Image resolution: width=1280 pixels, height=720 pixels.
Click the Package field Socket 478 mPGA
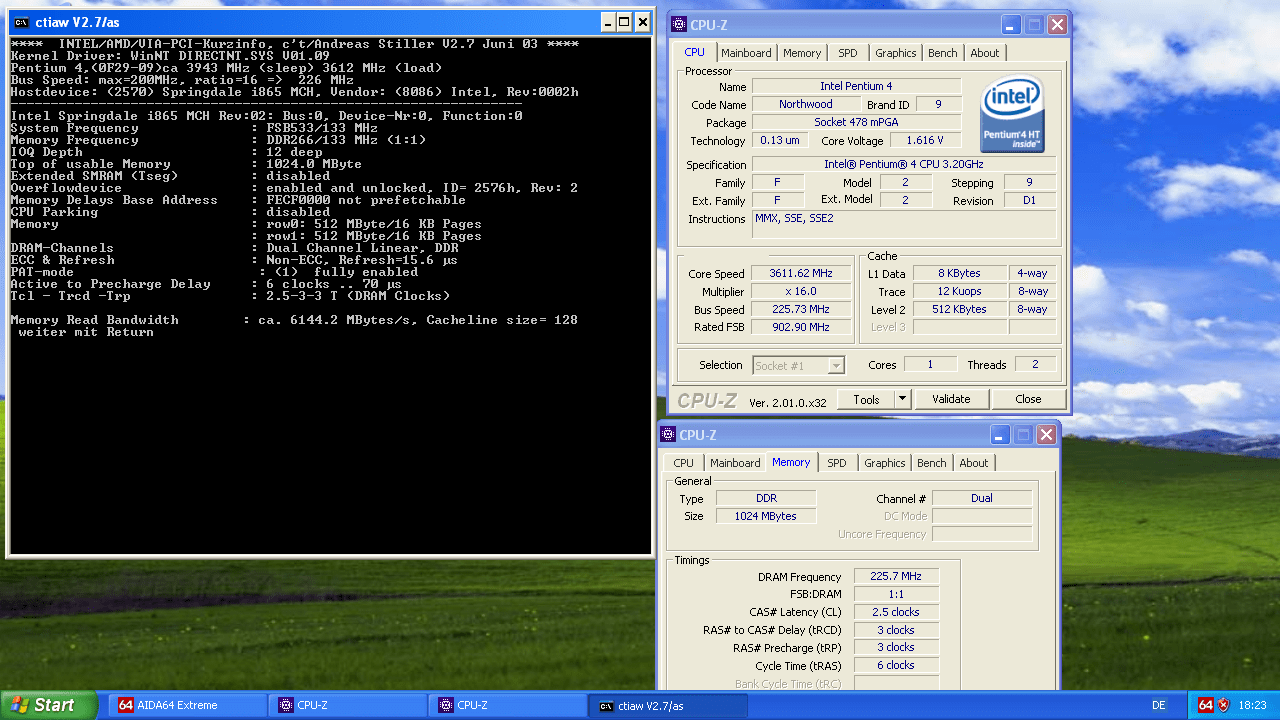[x=856, y=122]
